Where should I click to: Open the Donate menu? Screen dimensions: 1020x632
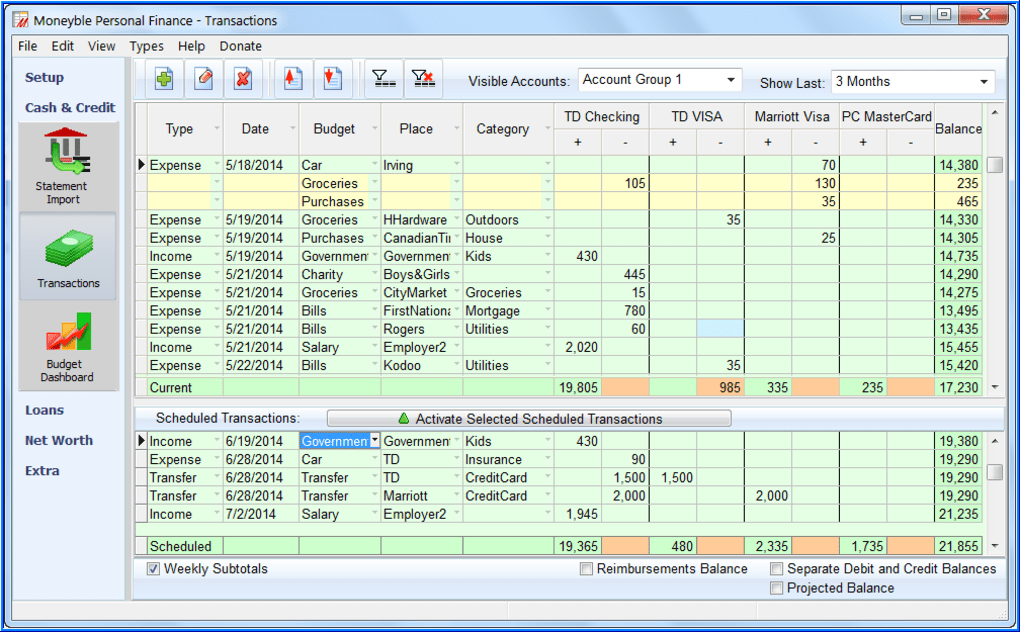(x=240, y=46)
